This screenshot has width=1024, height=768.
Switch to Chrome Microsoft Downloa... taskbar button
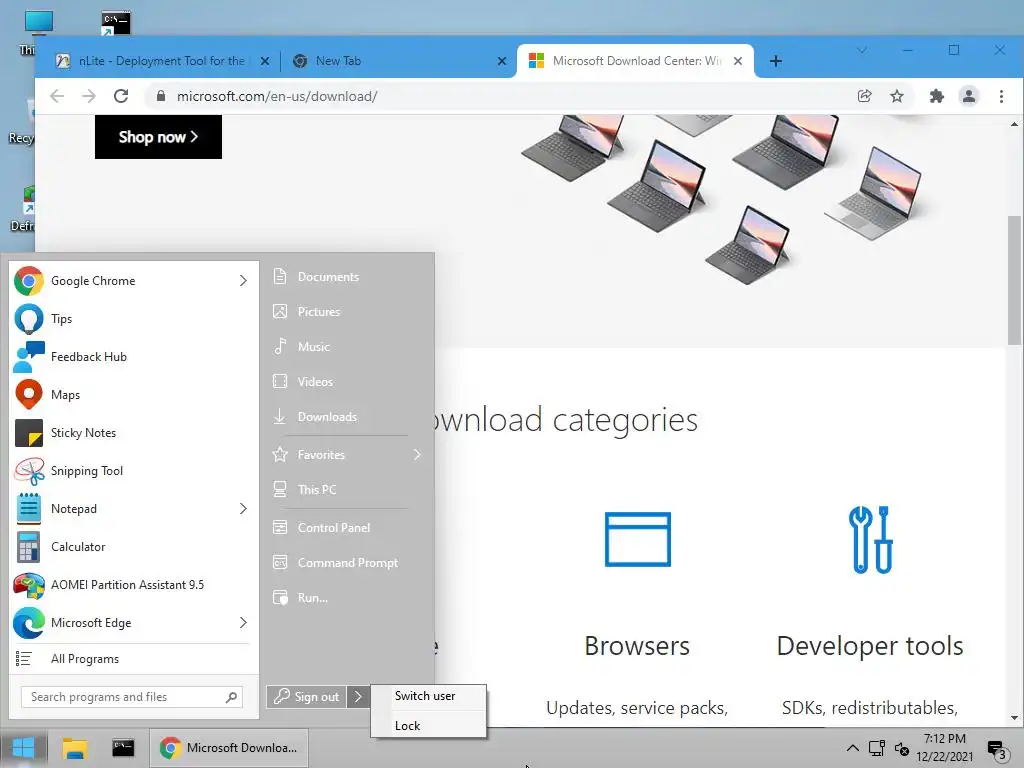(229, 748)
